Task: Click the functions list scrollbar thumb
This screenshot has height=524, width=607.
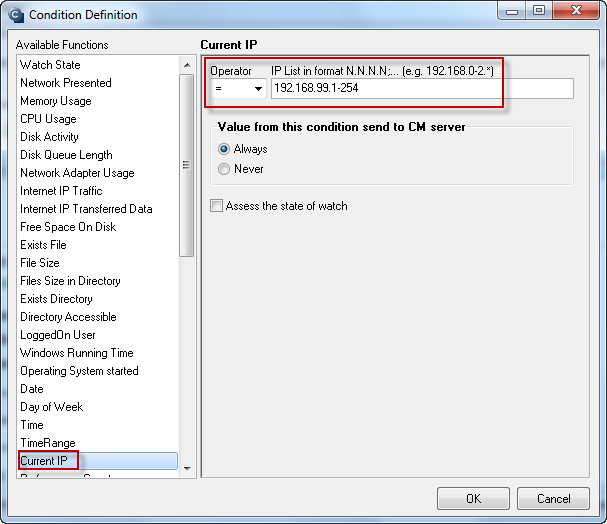Action: [187, 165]
